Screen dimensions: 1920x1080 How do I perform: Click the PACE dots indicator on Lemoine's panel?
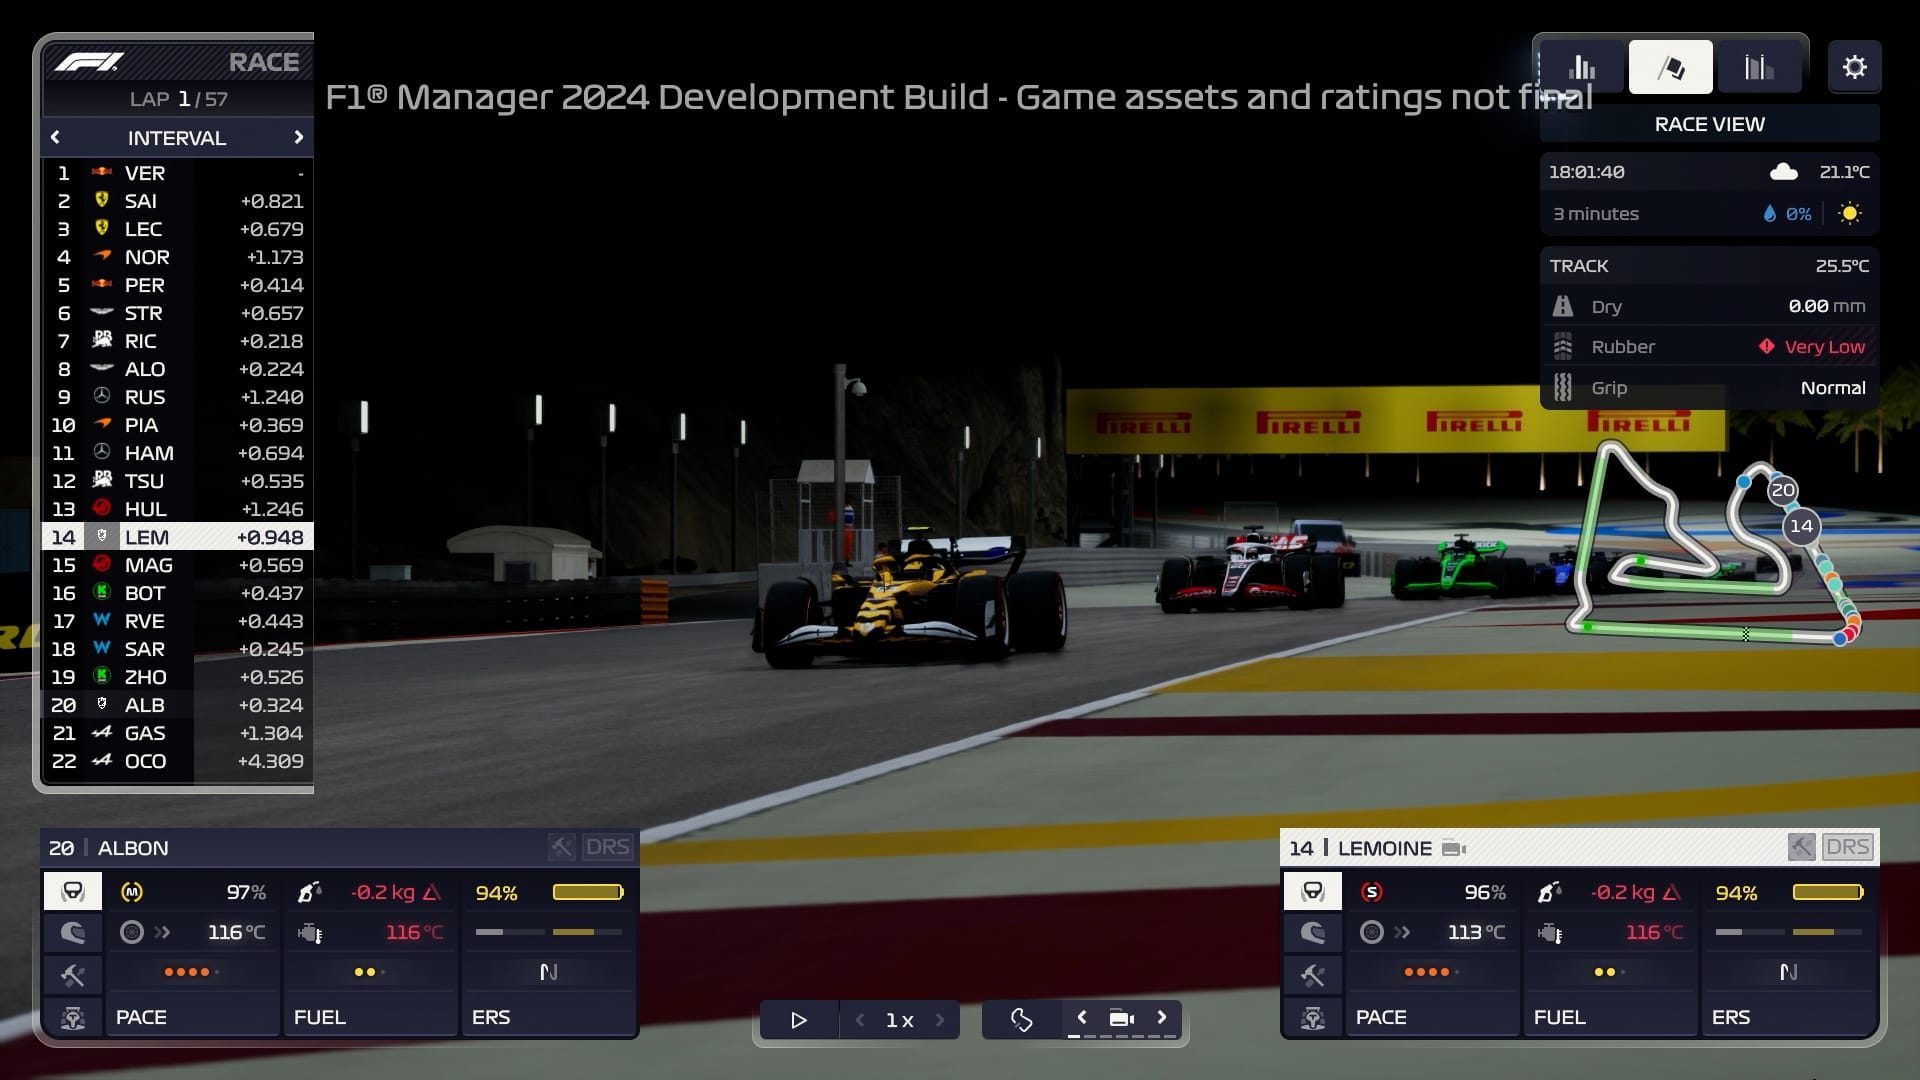click(x=1432, y=971)
